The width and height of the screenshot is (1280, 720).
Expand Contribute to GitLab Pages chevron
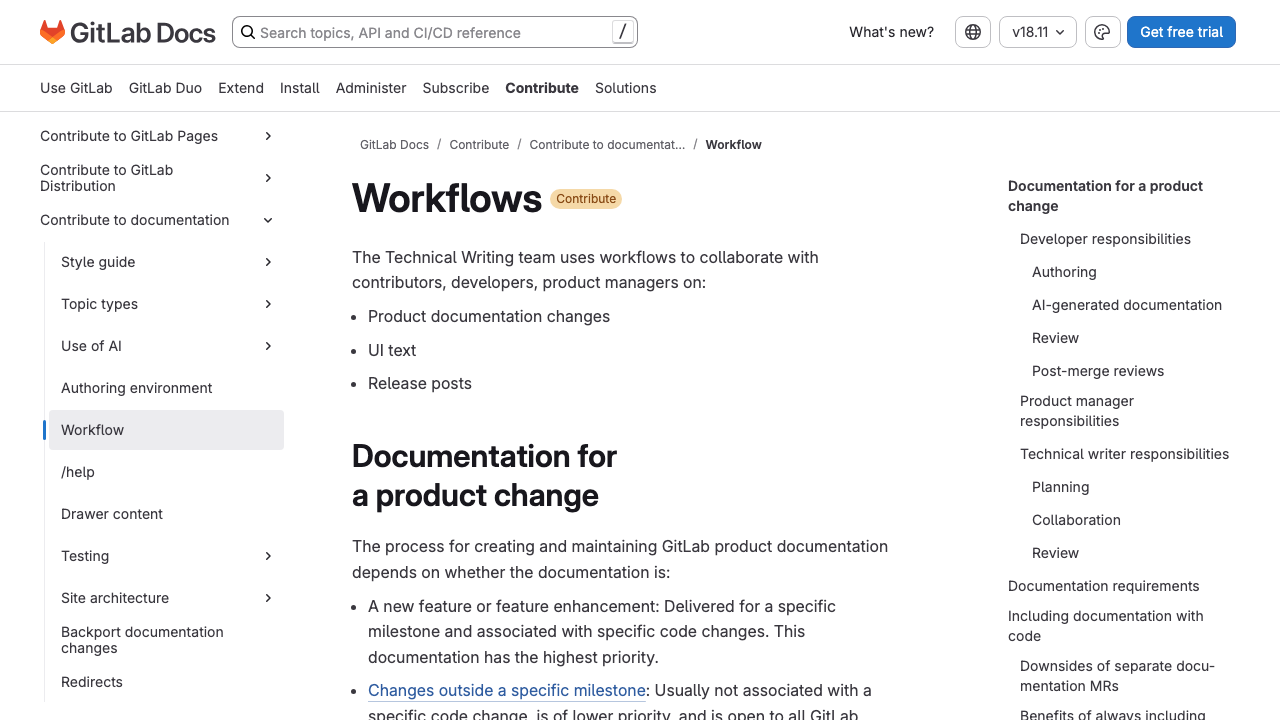pos(268,136)
